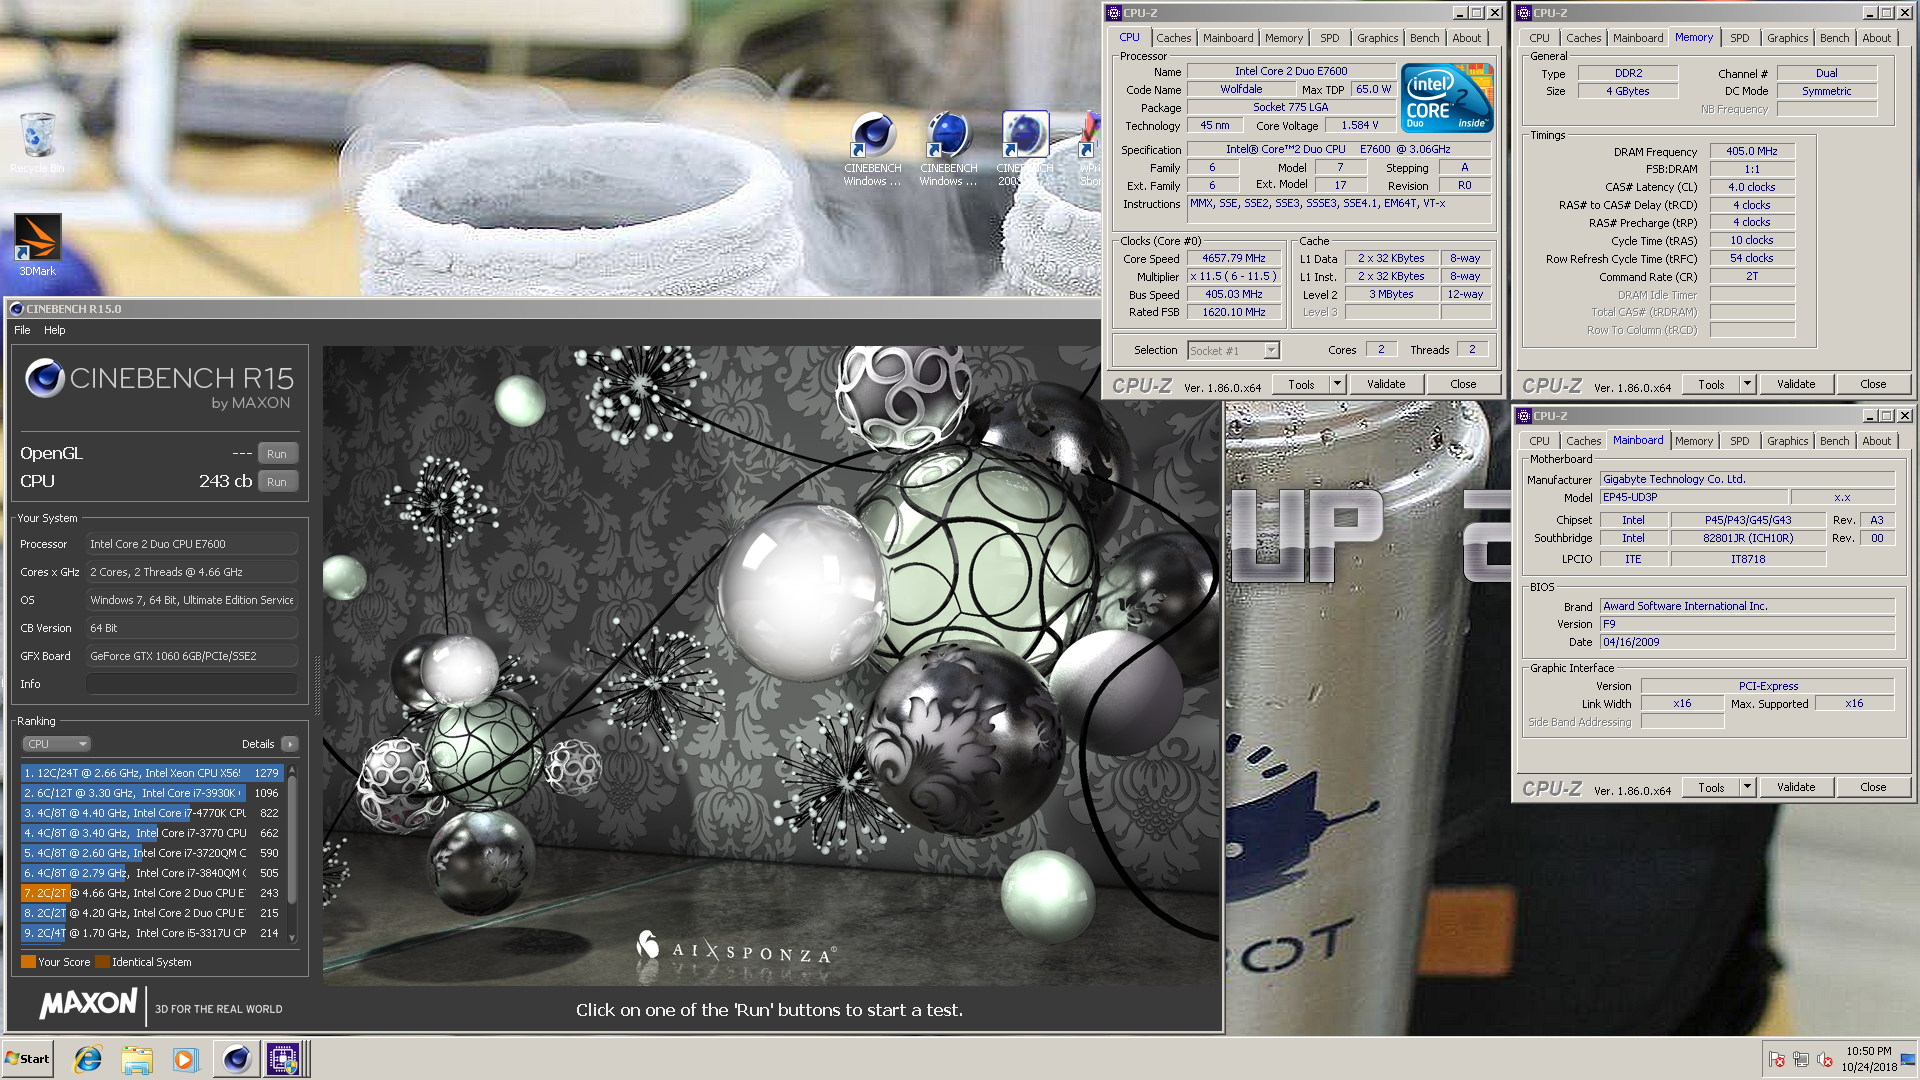1920x1080 pixels.
Task: Select ranking row 7 Core 2 Duo 243
Action: (x=153, y=893)
